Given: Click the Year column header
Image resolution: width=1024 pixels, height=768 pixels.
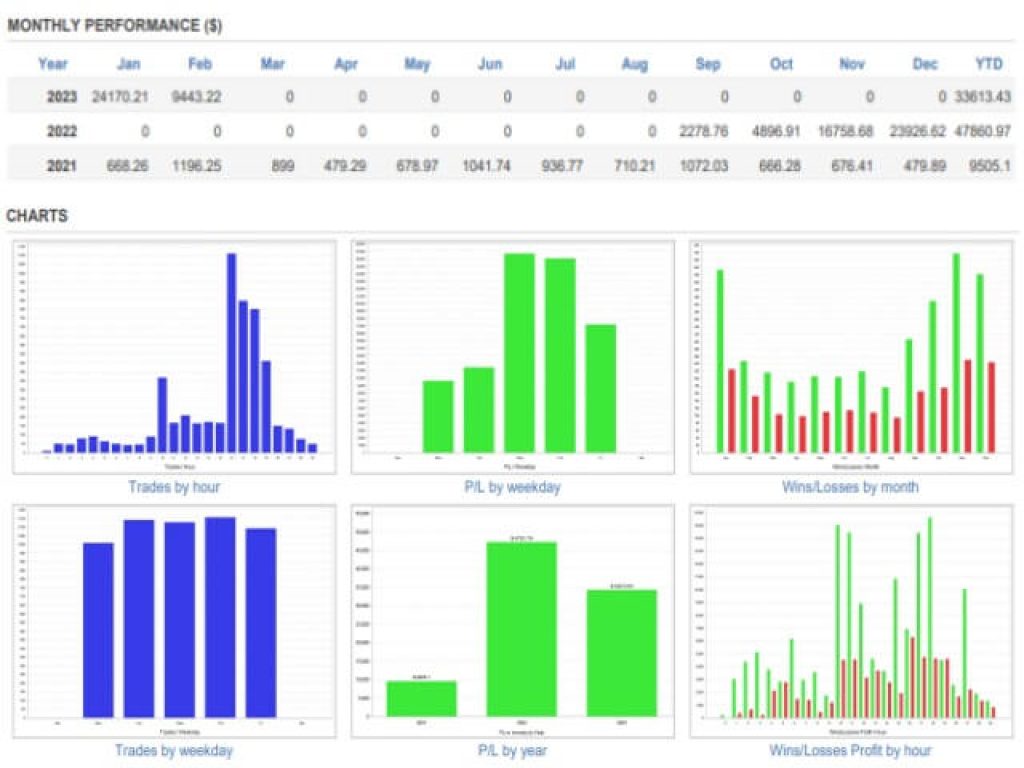Looking at the screenshot, I should [x=53, y=64].
